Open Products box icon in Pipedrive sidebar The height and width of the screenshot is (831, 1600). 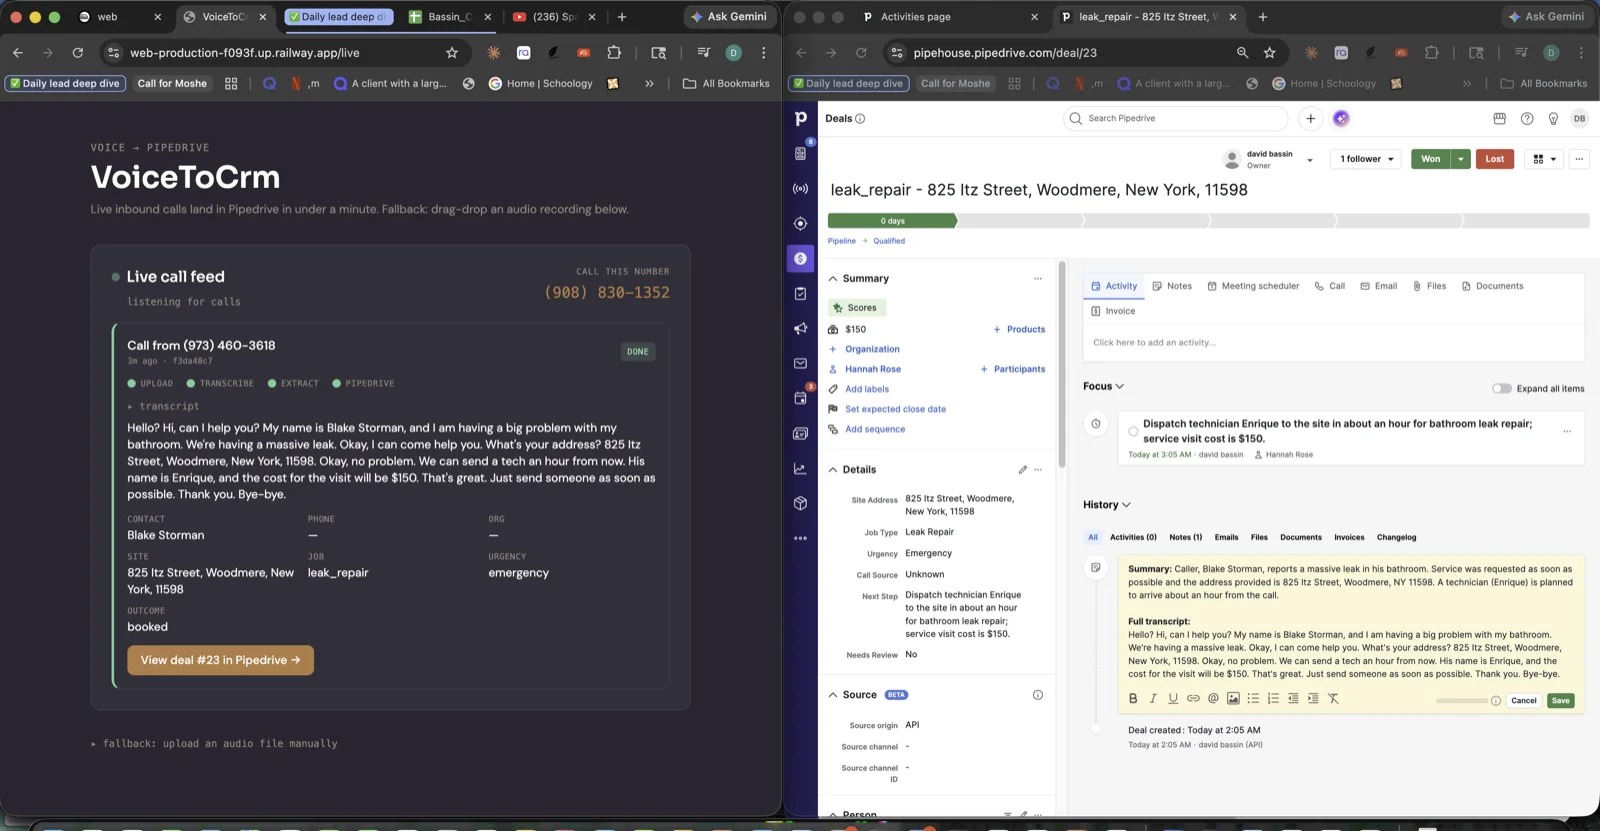point(800,503)
